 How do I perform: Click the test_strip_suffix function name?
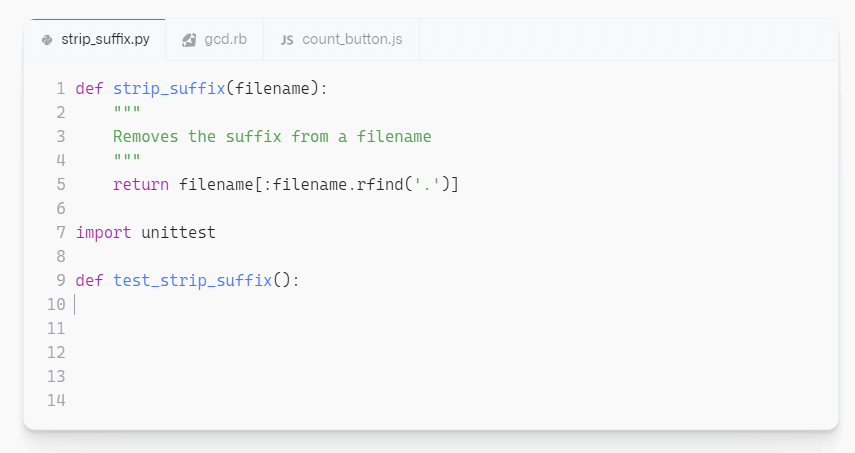tap(192, 280)
